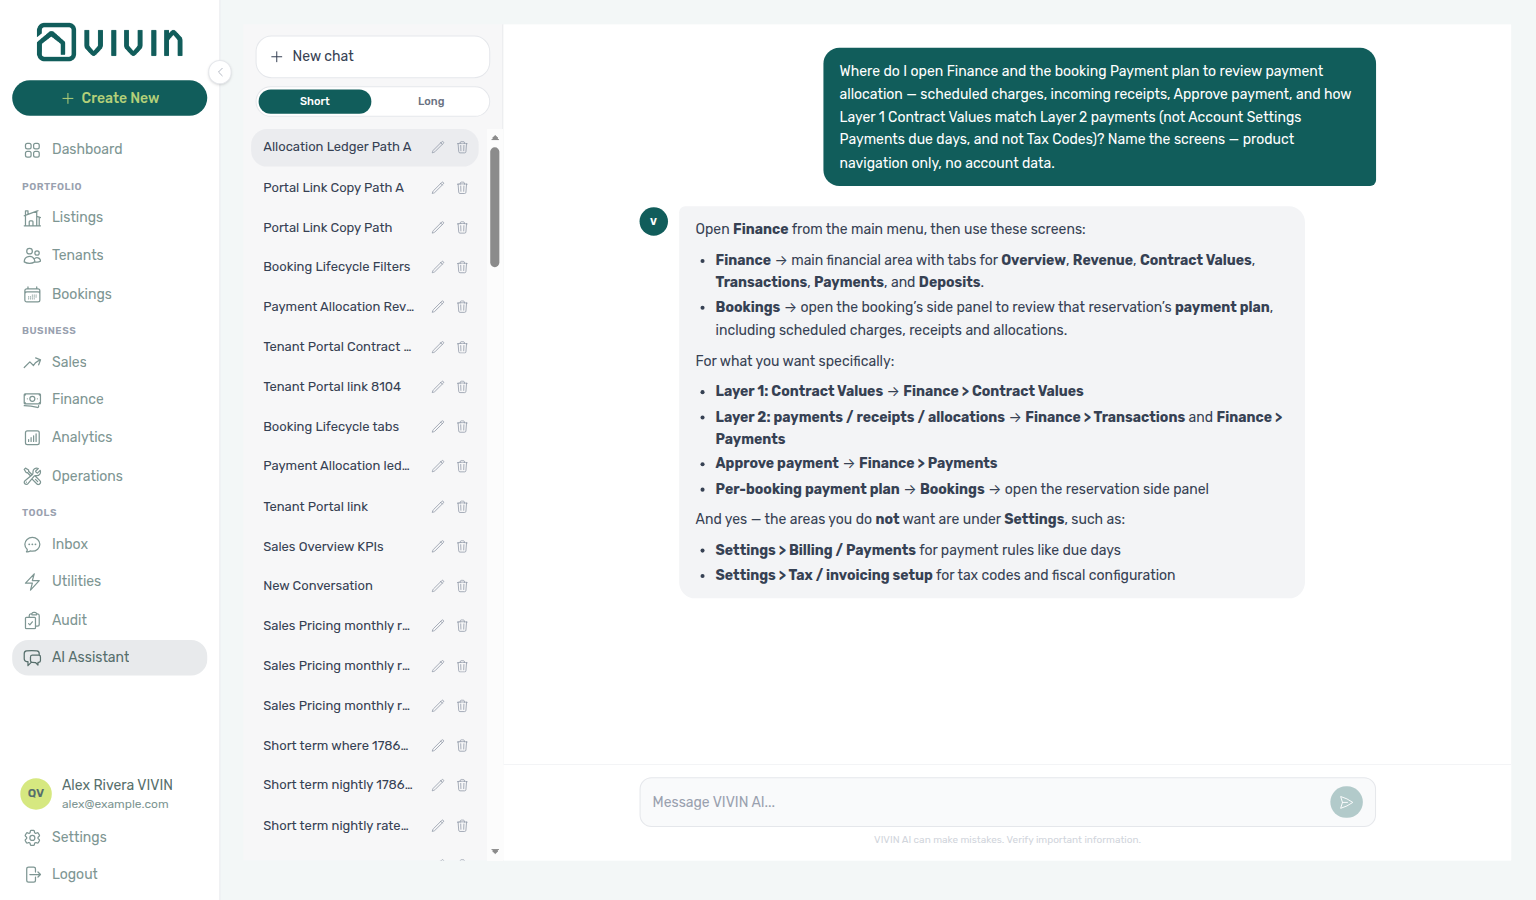Click alex@example.com account email
The image size is (1536, 900).
click(115, 804)
